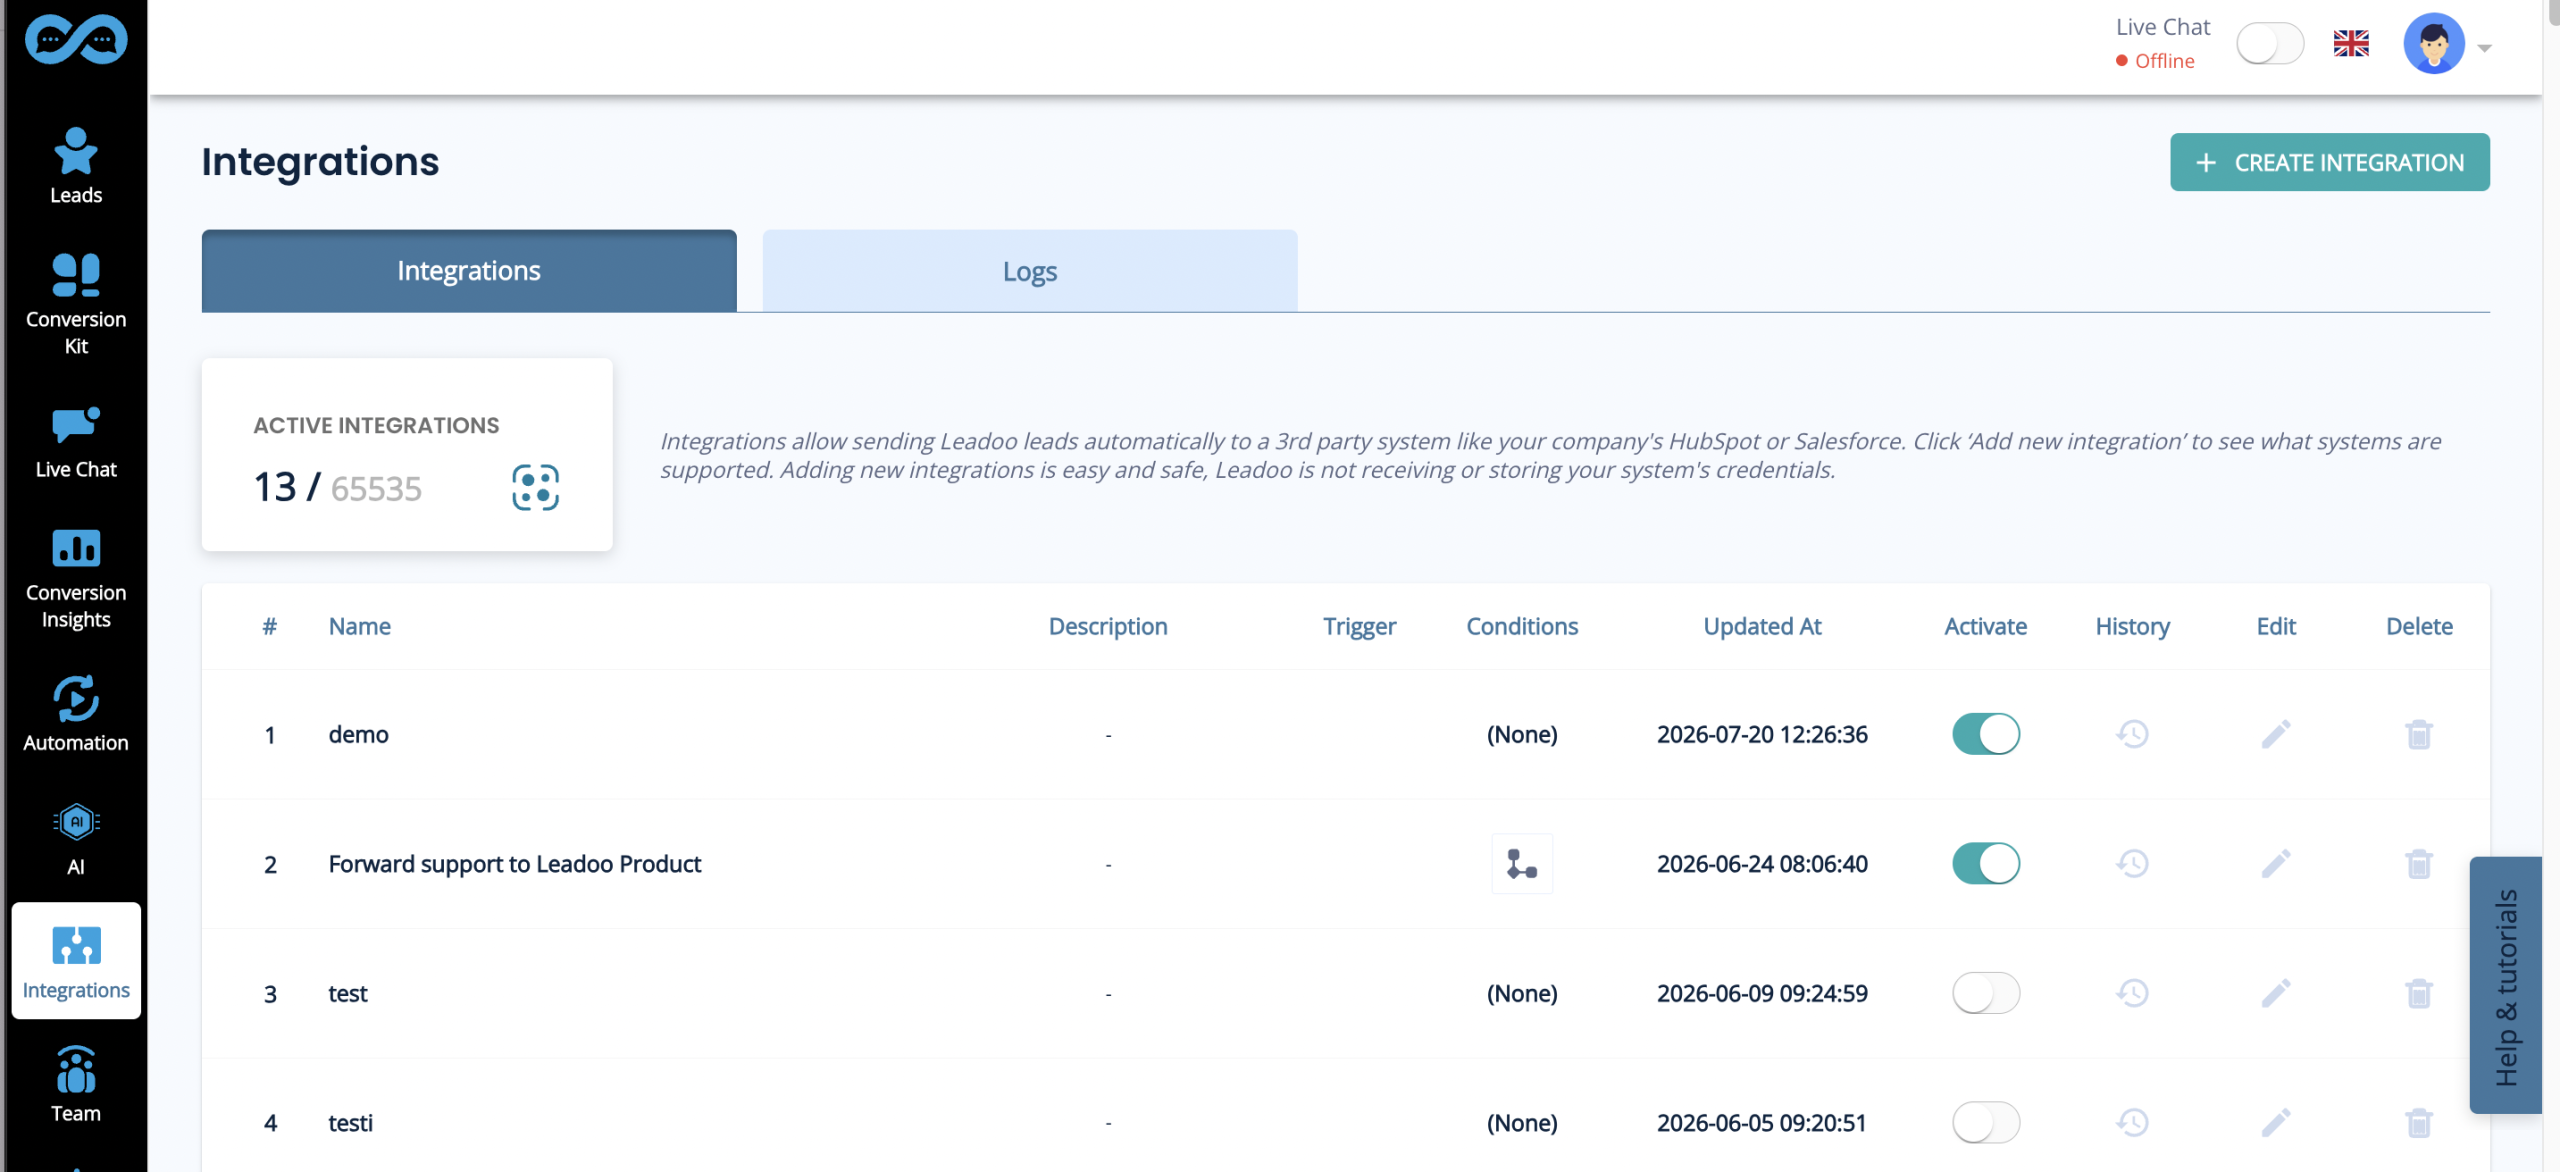Click the UK flag language icon
Viewport: 2560px width, 1172px height.
[x=2351, y=44]
